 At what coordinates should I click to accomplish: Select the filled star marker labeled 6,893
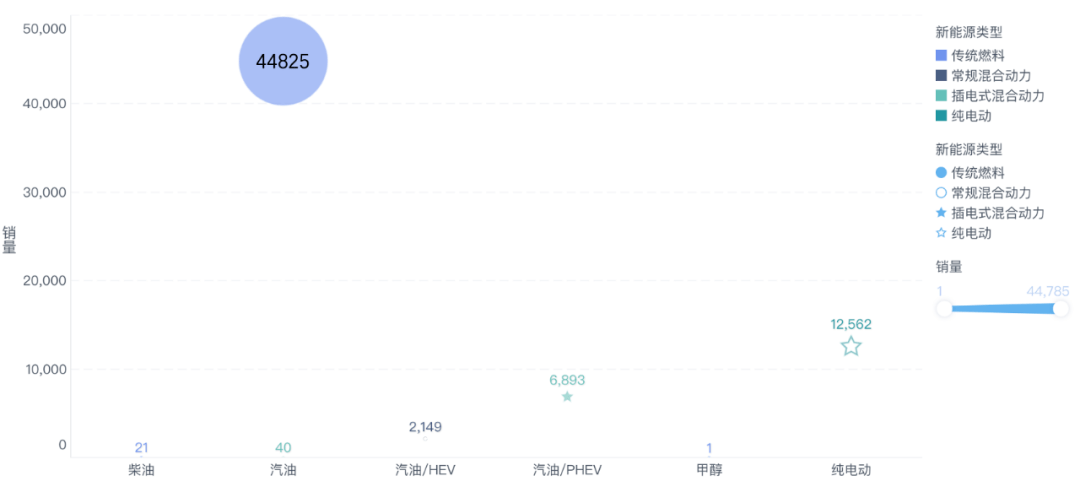coord(567,397)
